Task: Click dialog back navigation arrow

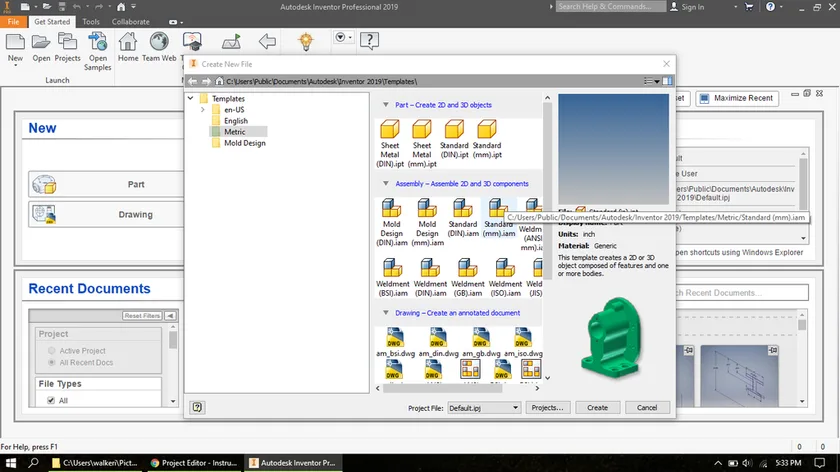Action: tap(192, 81)
